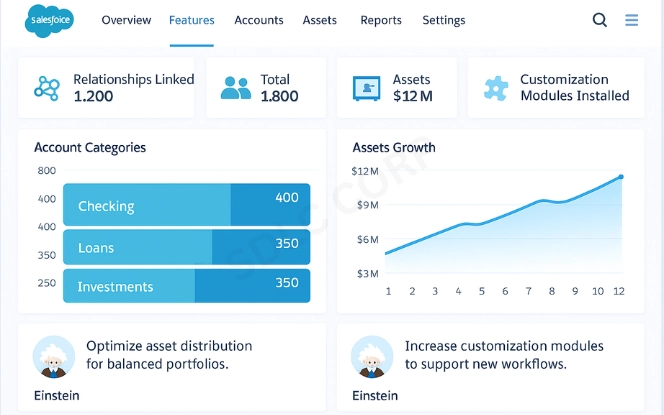The height and width of the screenshot is (415, 664).
Task: Click the endpoint marker on Assets Growth line
Action: [x=621, y=177]
